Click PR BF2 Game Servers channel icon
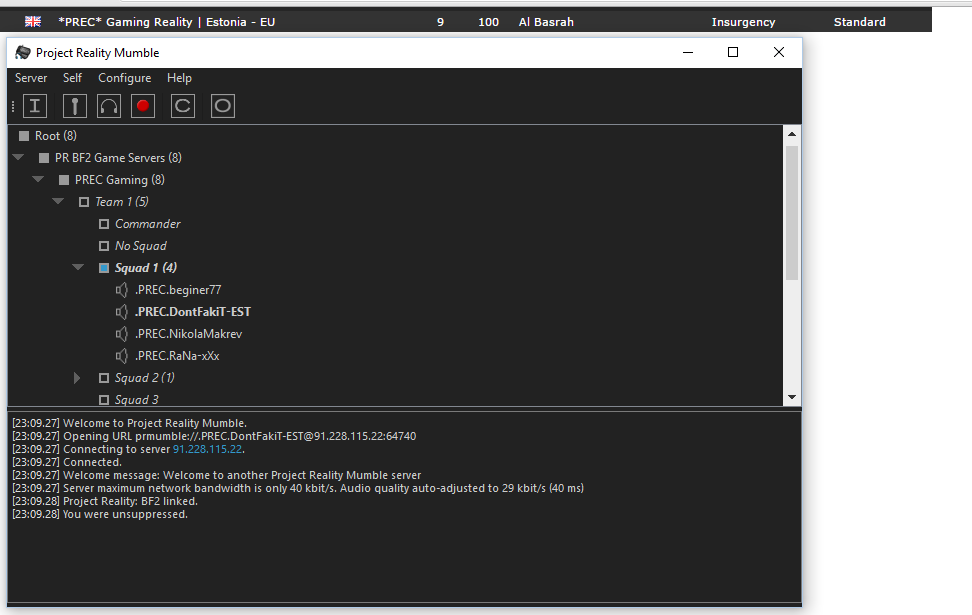972x615 pixels. pyautogui.click(x=44, y=158)
